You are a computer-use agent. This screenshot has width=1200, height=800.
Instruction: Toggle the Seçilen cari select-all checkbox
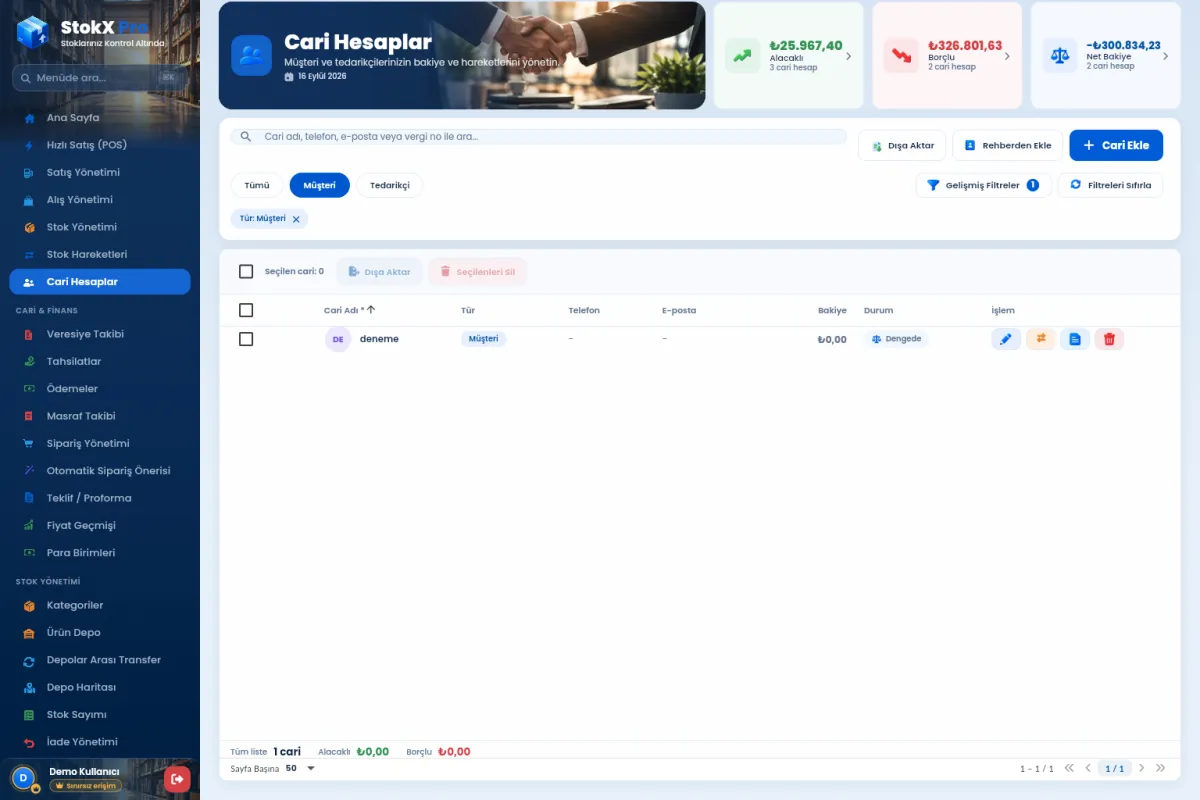pos(246,271)
